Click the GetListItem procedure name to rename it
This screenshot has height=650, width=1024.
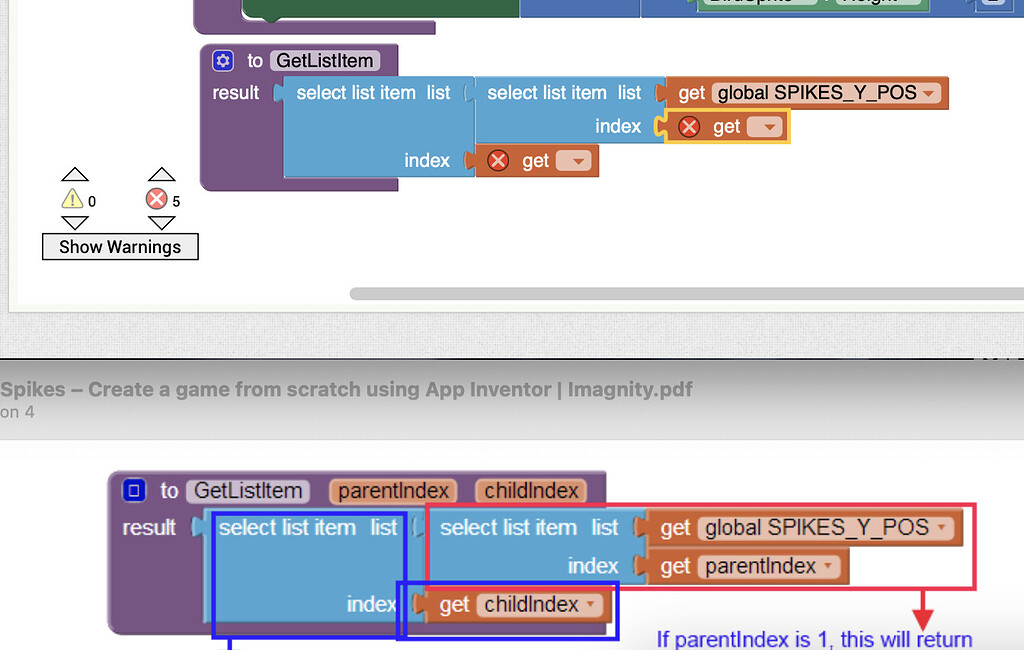(322, 60)
